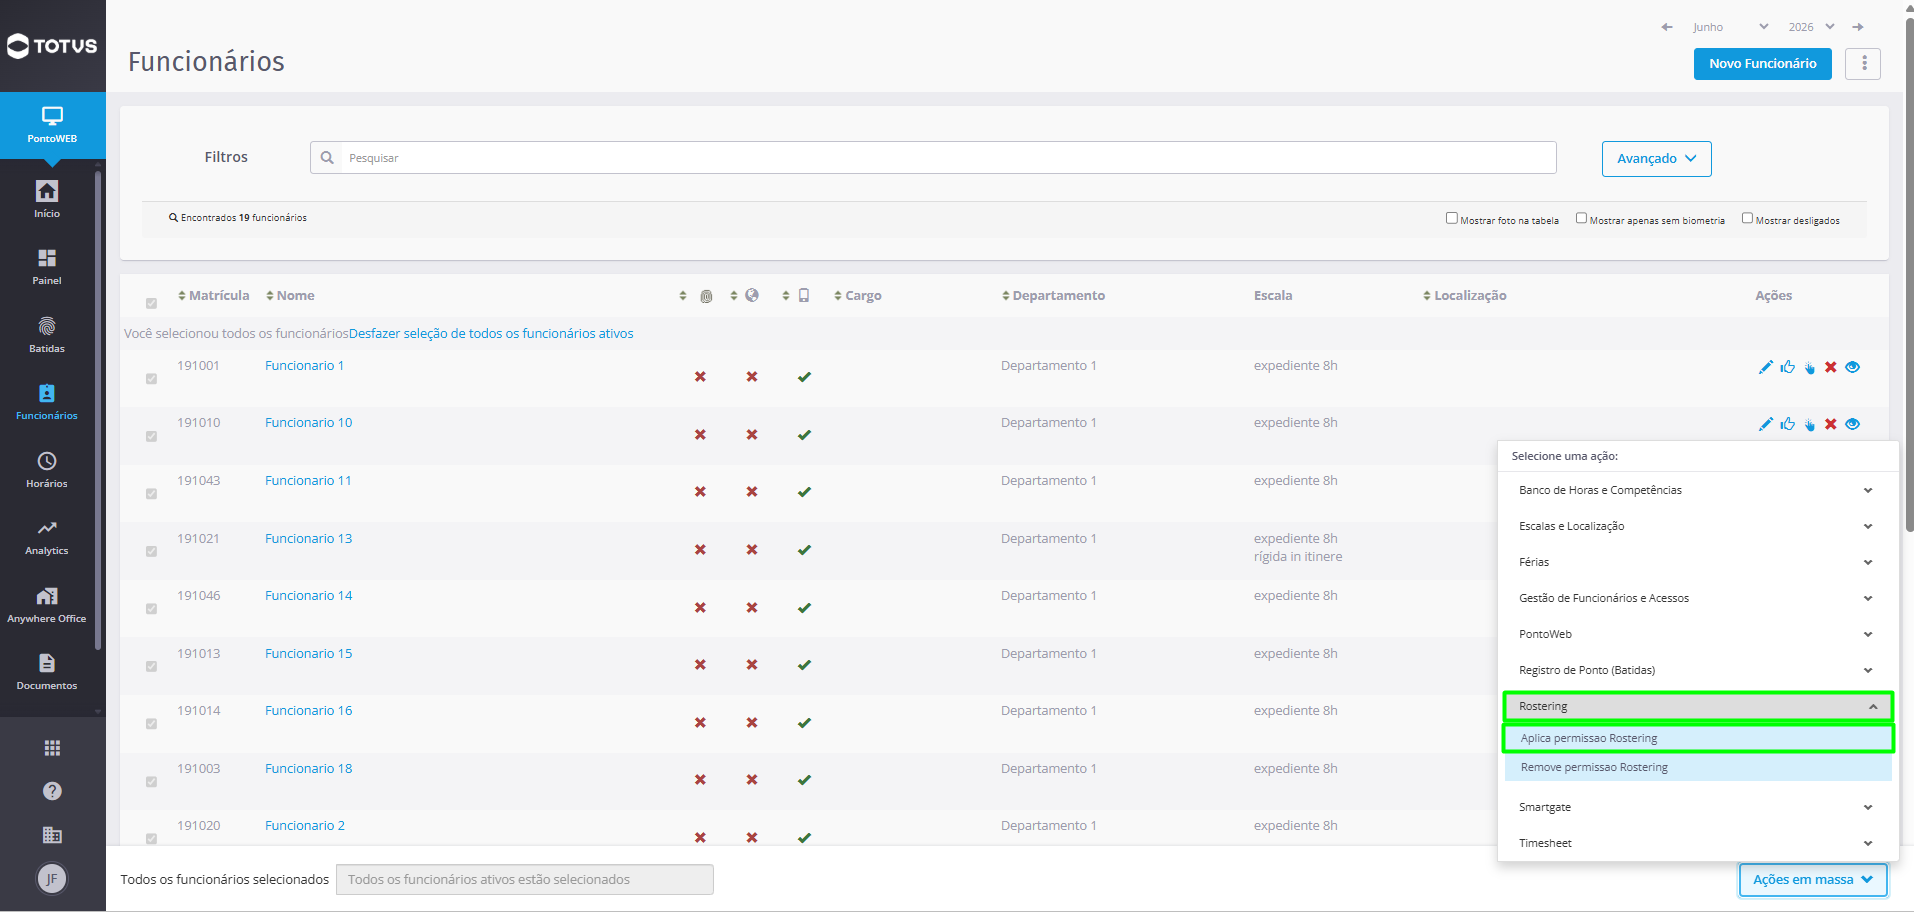Click thumbs-up icon for Funcionario 10
The height and width of the screenshot is (912, 1914).
[x=1787, y=424]
